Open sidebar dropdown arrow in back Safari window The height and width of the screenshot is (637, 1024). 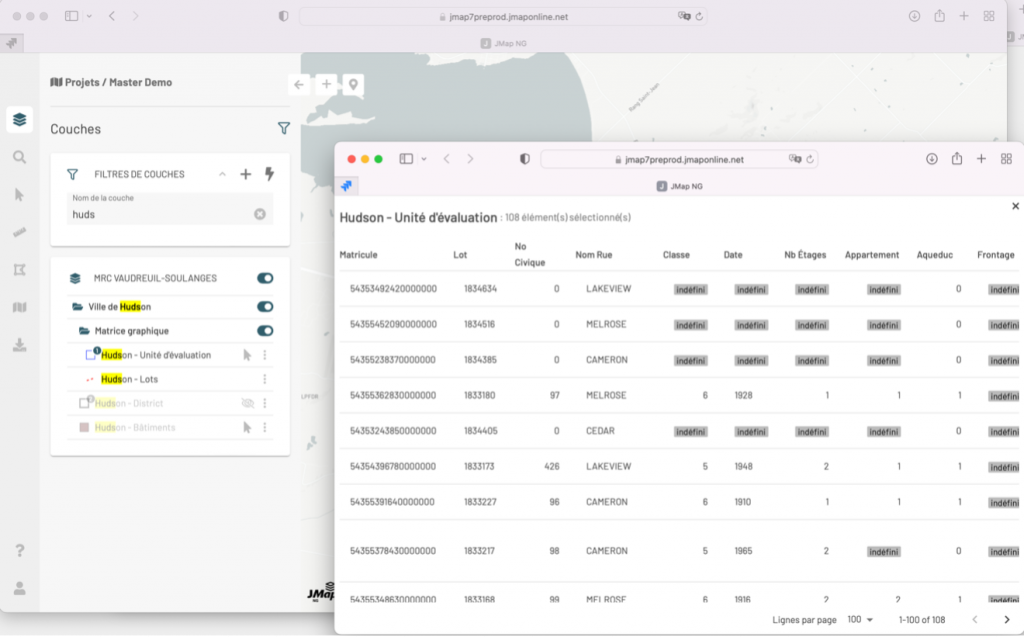(89, 16)
